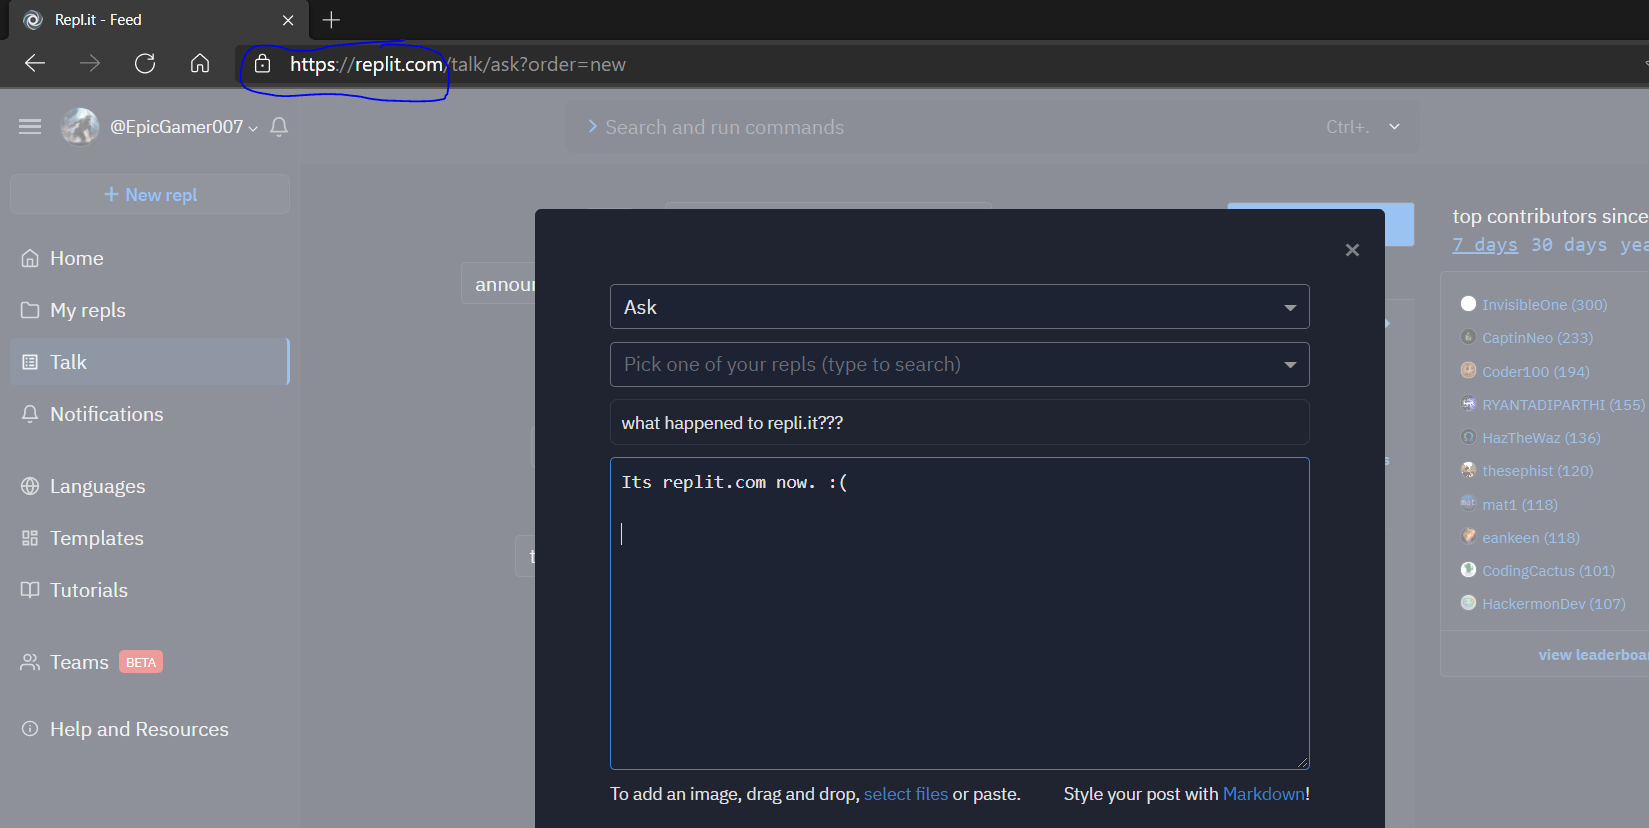Click into the post body text area
The height and width of the screenshot is (828, 1649).
tap(960, 613)
